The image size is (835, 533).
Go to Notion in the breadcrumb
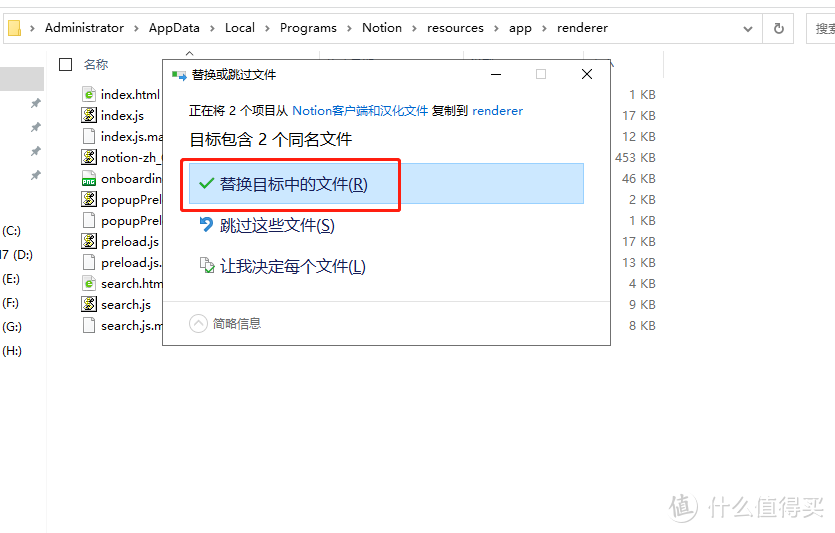click(382, 28)
